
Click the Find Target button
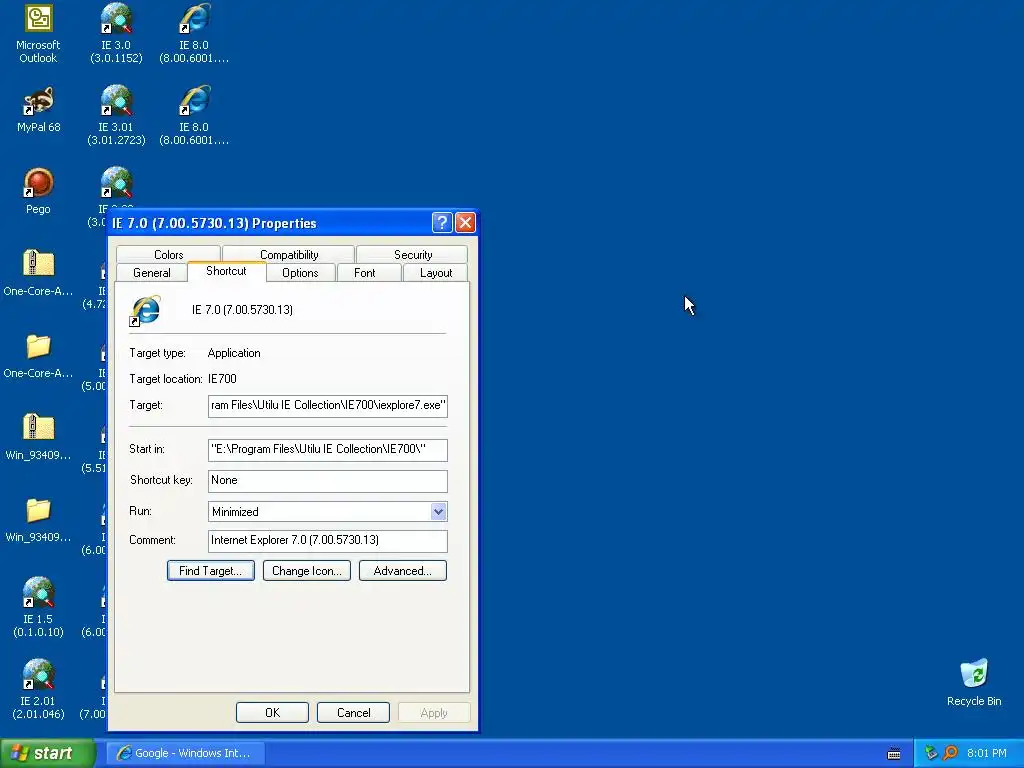[210, 571]
